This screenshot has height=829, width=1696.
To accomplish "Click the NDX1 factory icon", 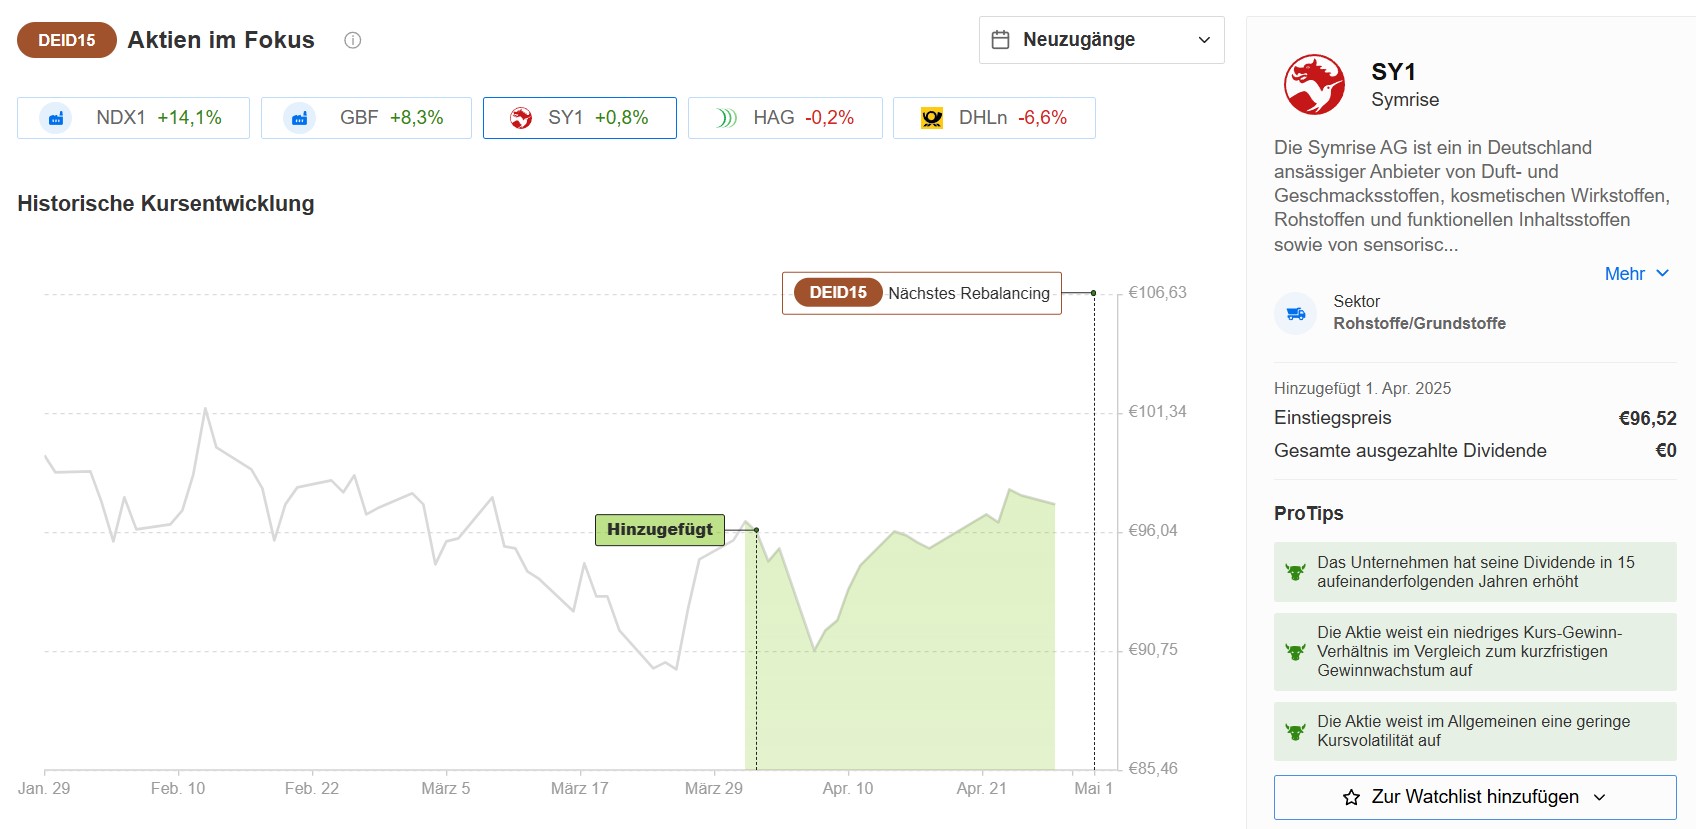I will tap(55, 118).
